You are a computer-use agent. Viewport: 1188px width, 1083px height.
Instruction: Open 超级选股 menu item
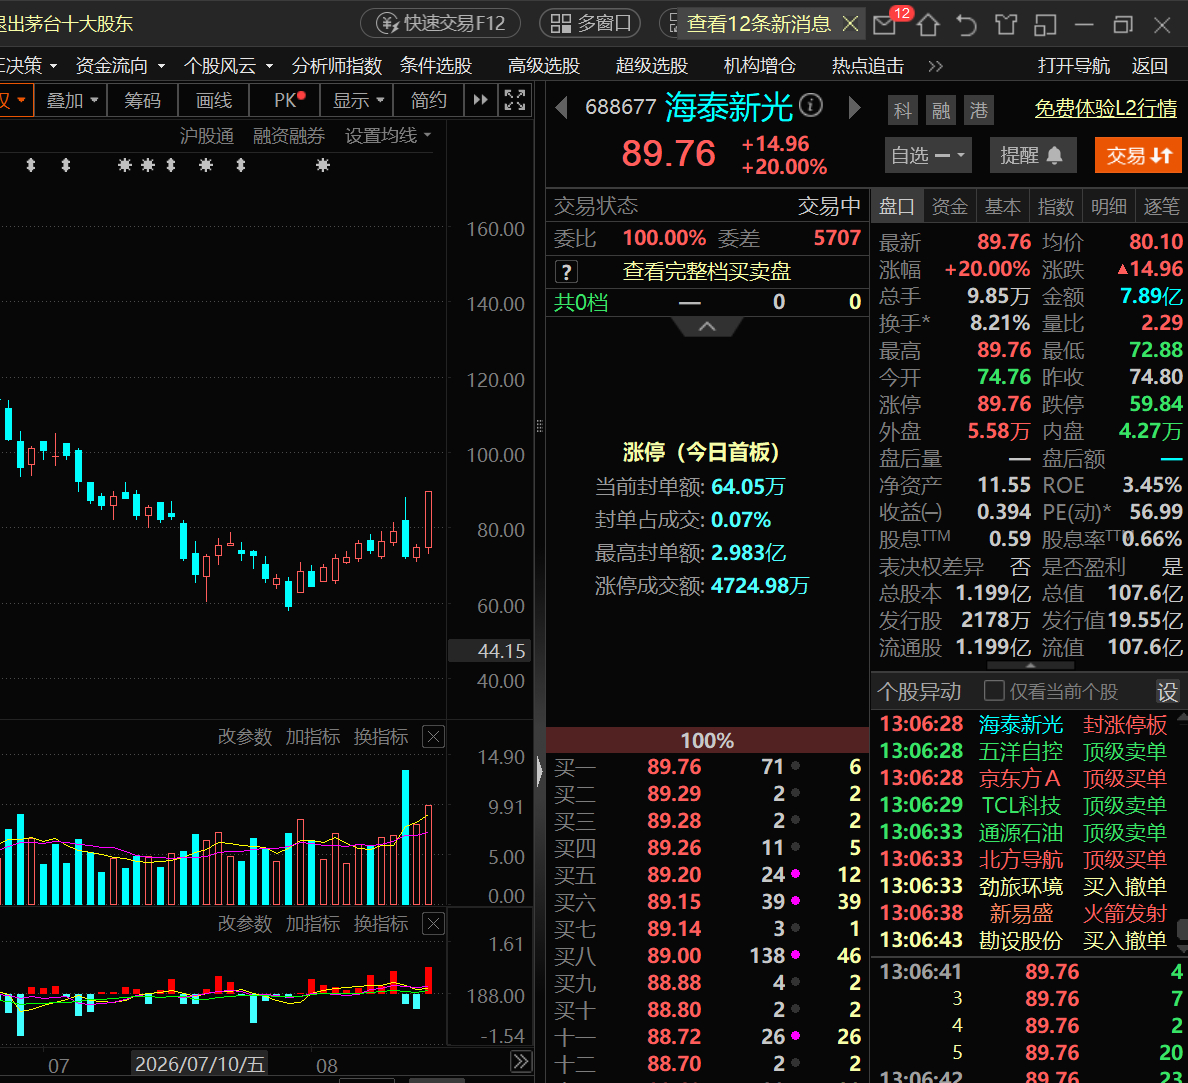tap(652, 66)
